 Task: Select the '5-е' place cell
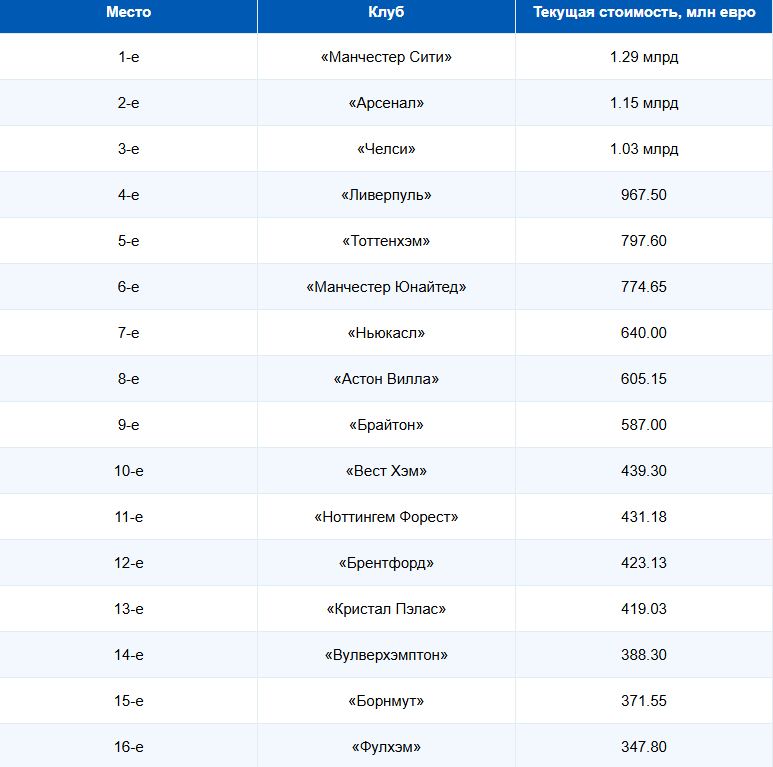tap(128, 241)
